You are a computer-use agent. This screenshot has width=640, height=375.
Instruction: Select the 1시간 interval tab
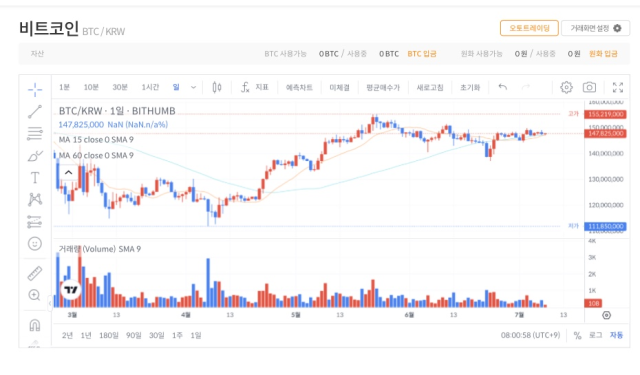click(150, 87)
